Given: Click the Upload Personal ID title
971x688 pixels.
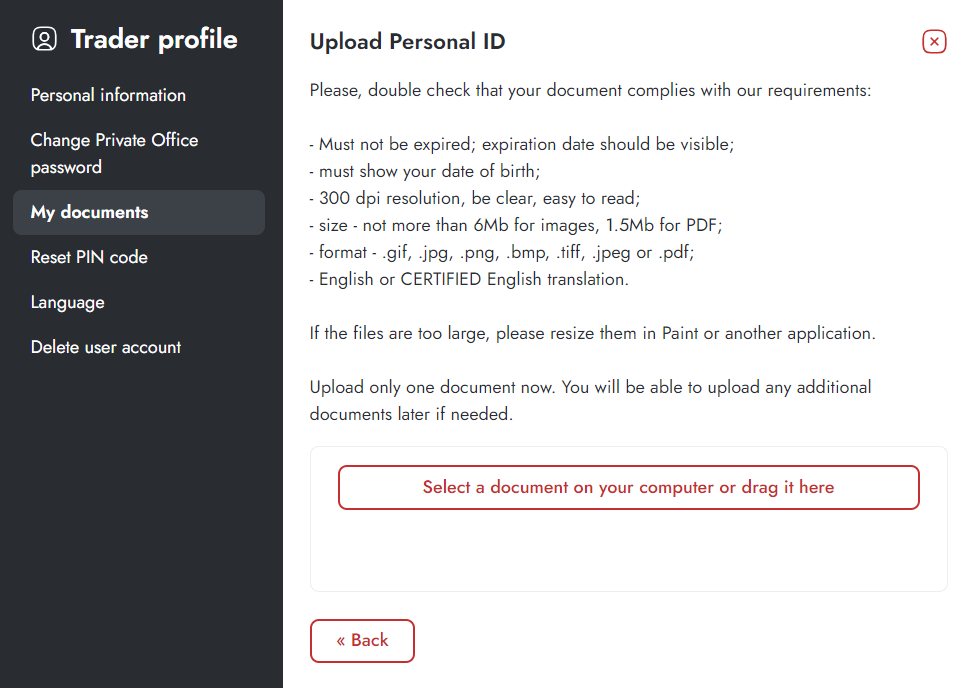Looking at the screenshot, I should (407, 41).
